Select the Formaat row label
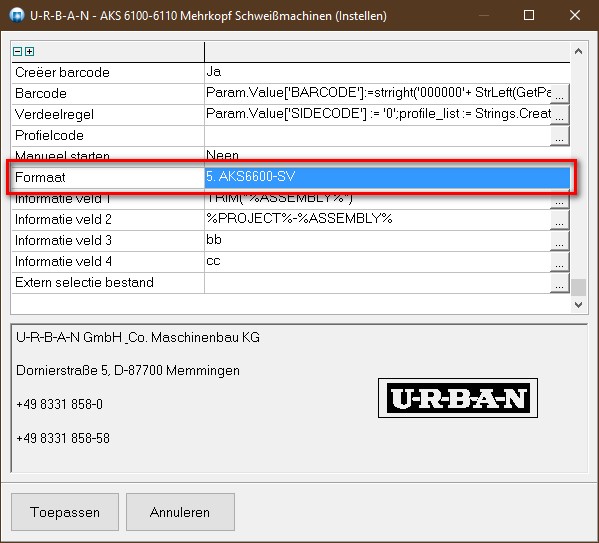This screenshot has width=599, height=543. point(40,177)
